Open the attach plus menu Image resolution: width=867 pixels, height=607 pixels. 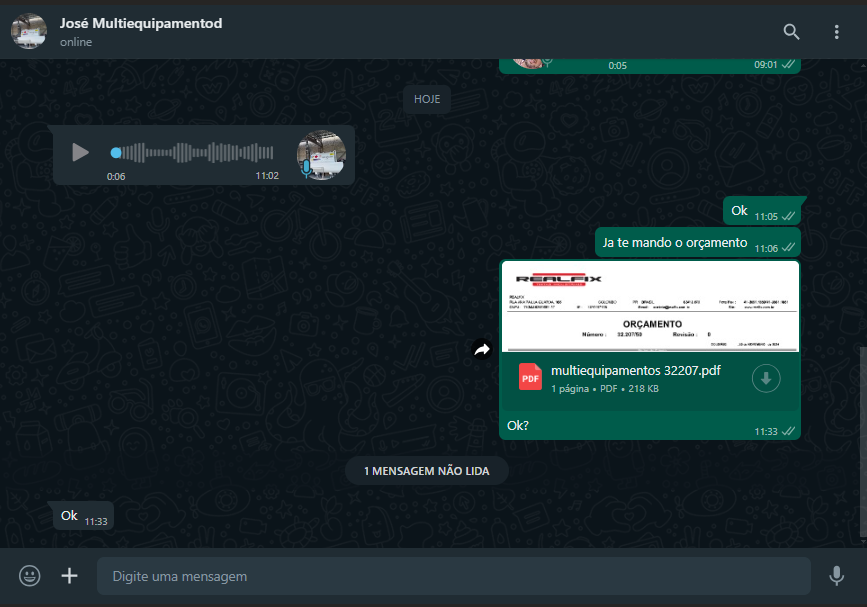pos(69,576)
